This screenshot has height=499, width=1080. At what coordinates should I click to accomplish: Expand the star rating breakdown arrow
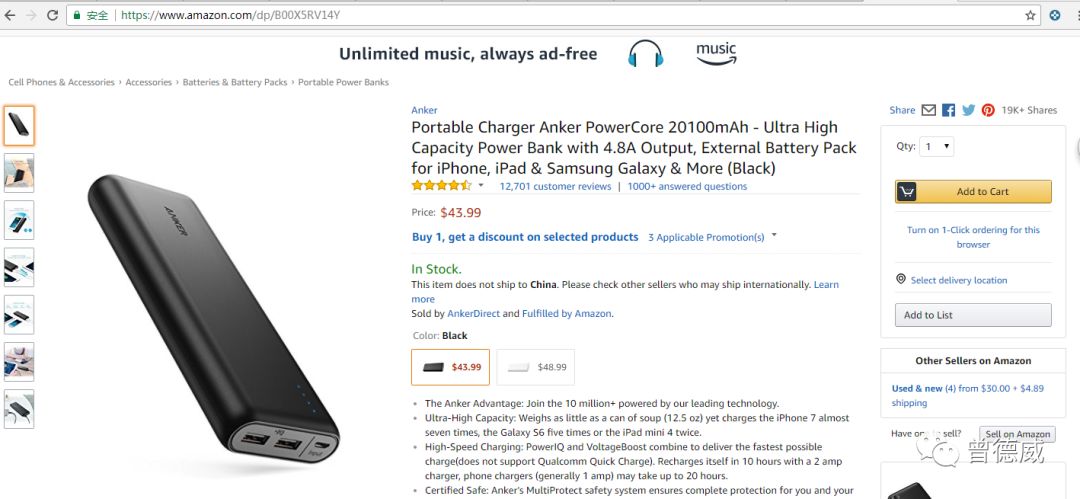[481, 186]
